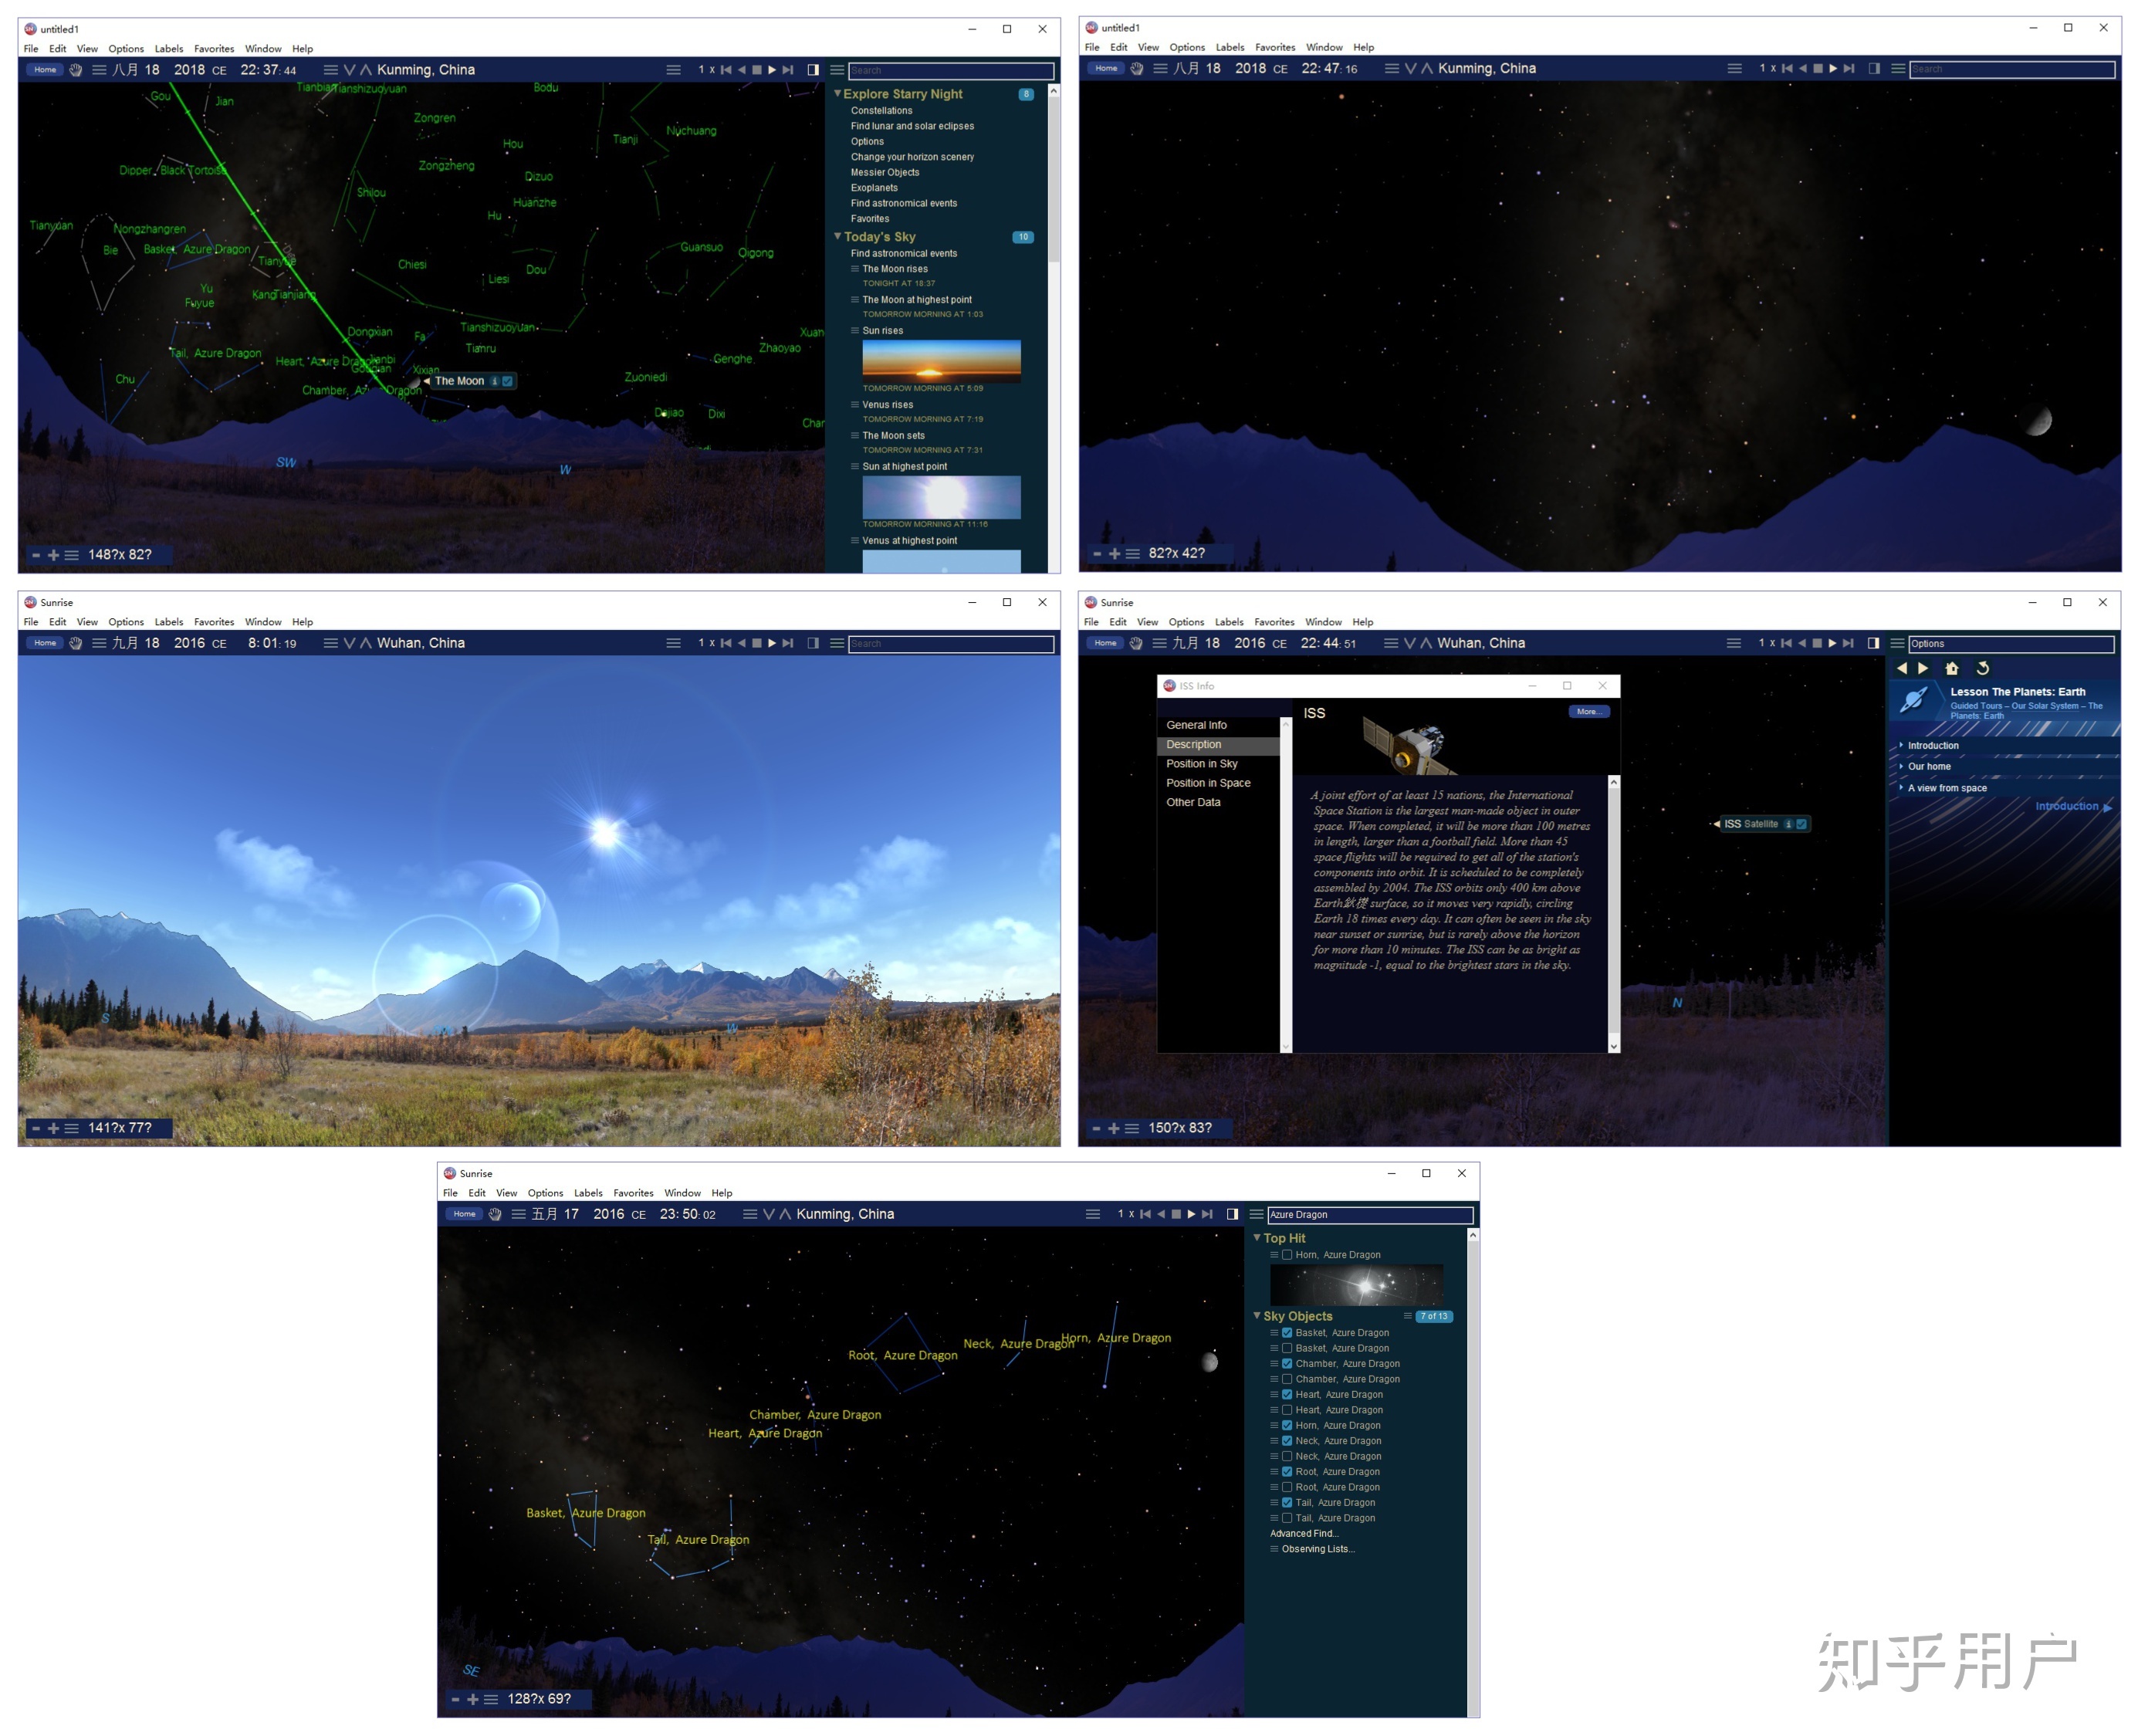Screen dimensions: 2138x1736
Task: Click the info icon on The Moon label
Action: (x=494, y=381)
